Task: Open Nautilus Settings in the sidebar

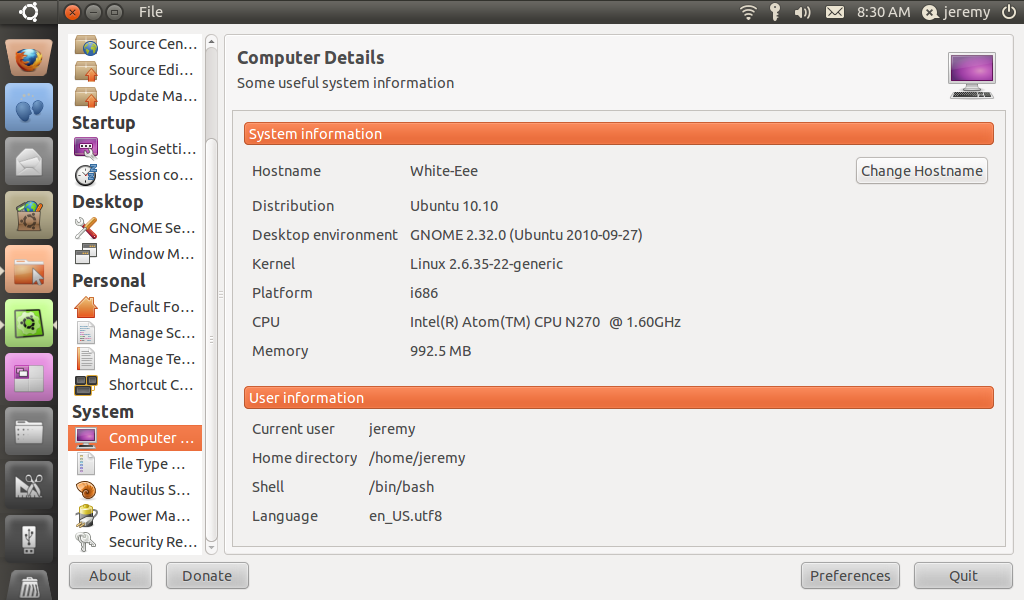Action: 135,490
